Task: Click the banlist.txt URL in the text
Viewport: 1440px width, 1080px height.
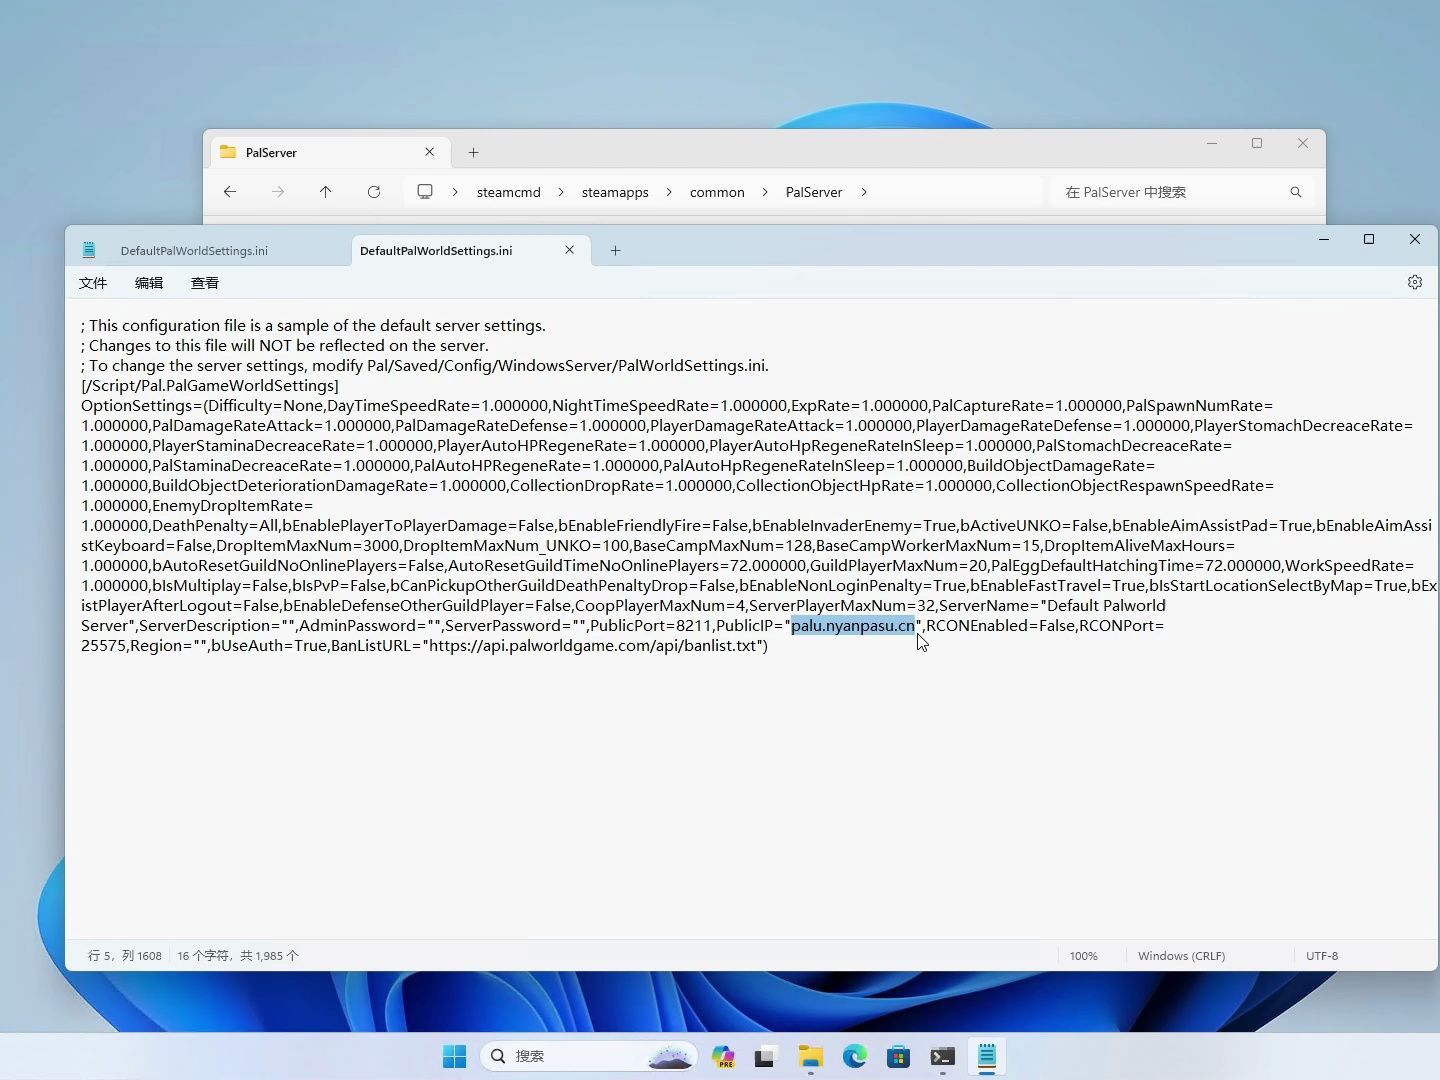Action: 594,646
